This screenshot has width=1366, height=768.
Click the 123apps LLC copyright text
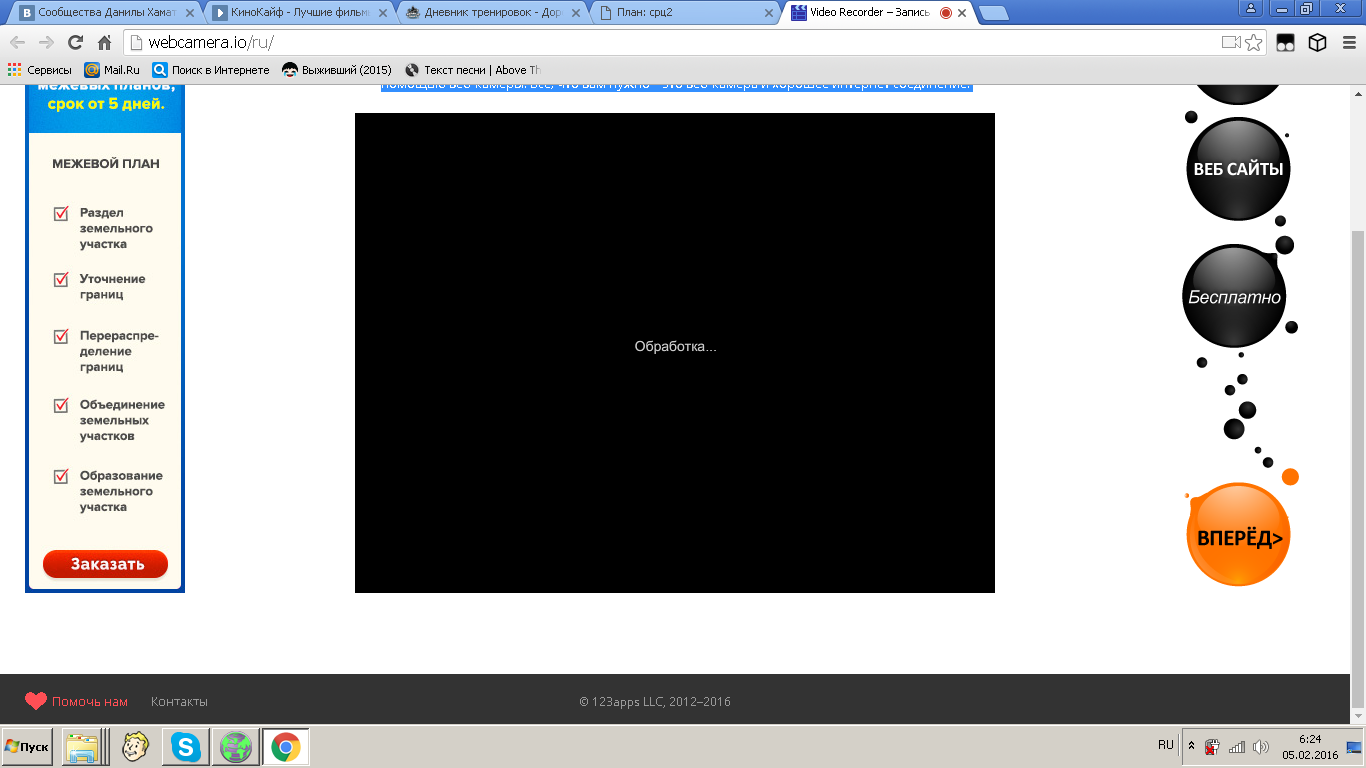point(655,702)
